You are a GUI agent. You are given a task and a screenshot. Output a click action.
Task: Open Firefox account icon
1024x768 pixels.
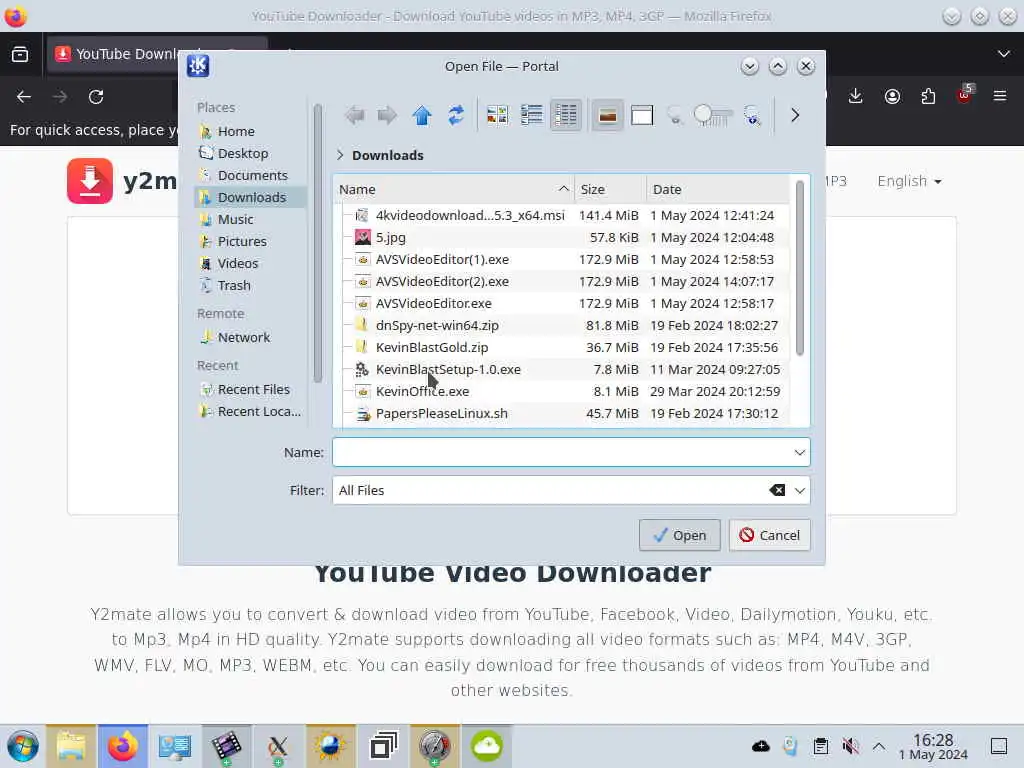[x=892, y=97]
